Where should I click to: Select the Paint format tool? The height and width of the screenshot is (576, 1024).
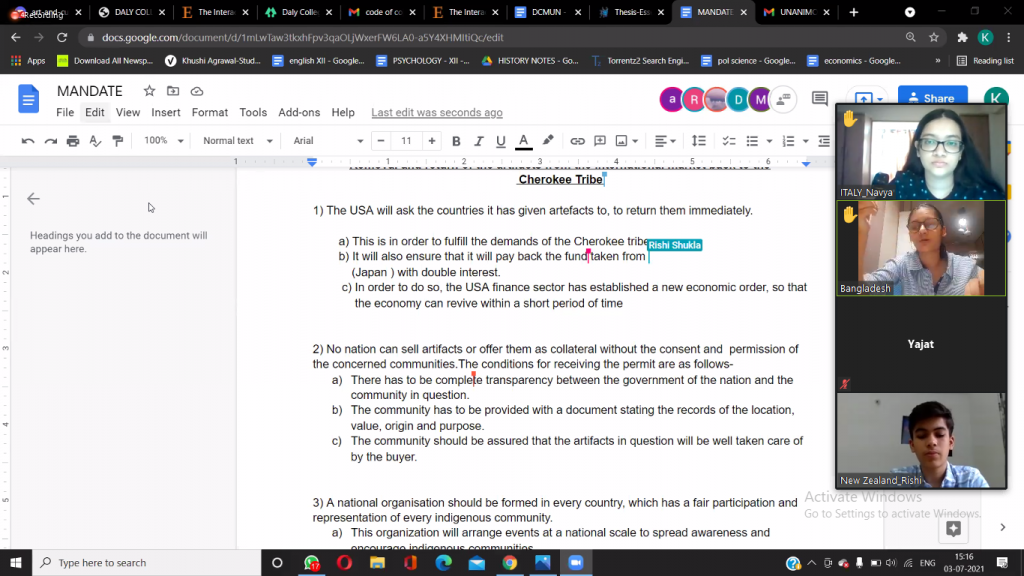pyautogui.click(x=118, y=140)
